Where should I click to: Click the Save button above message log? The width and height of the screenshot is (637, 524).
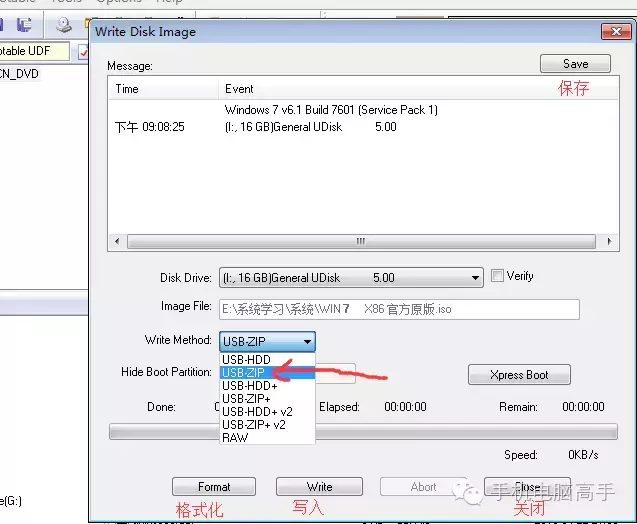coord(575,64)
